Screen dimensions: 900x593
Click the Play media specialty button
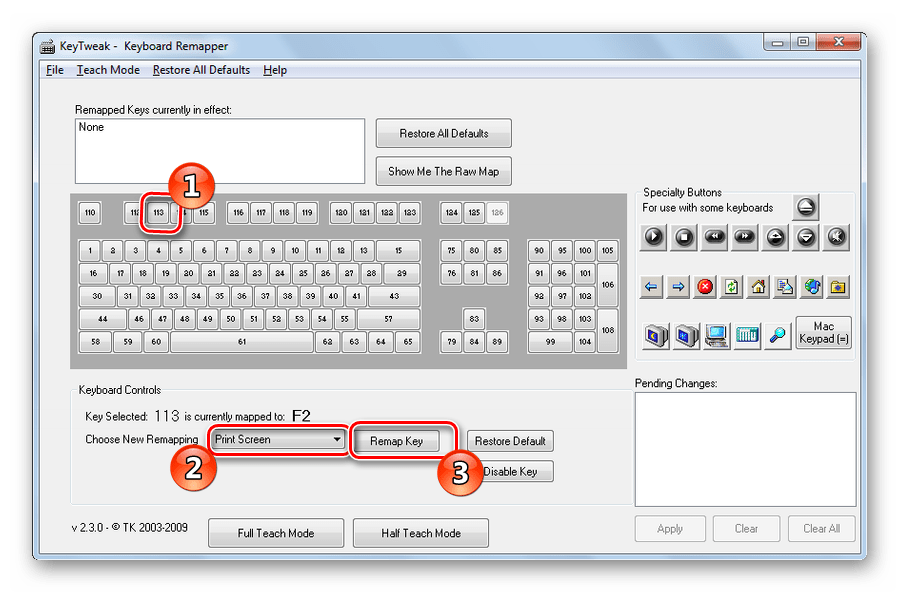(654, 237)
